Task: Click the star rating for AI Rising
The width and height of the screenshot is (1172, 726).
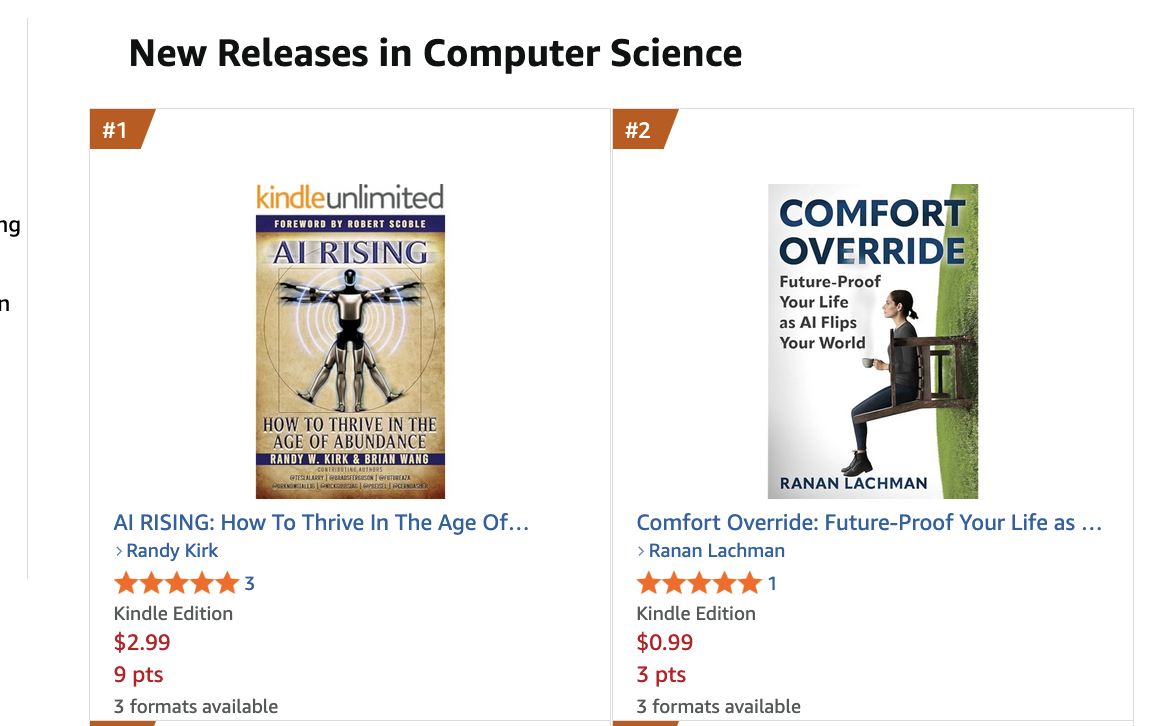Action: pos(176,583)
